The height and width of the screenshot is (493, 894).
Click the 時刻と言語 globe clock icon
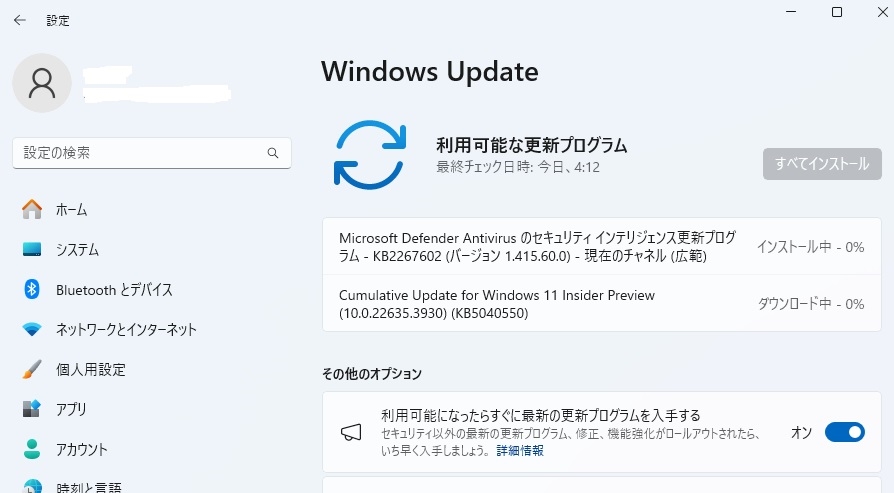click(32, 486)
